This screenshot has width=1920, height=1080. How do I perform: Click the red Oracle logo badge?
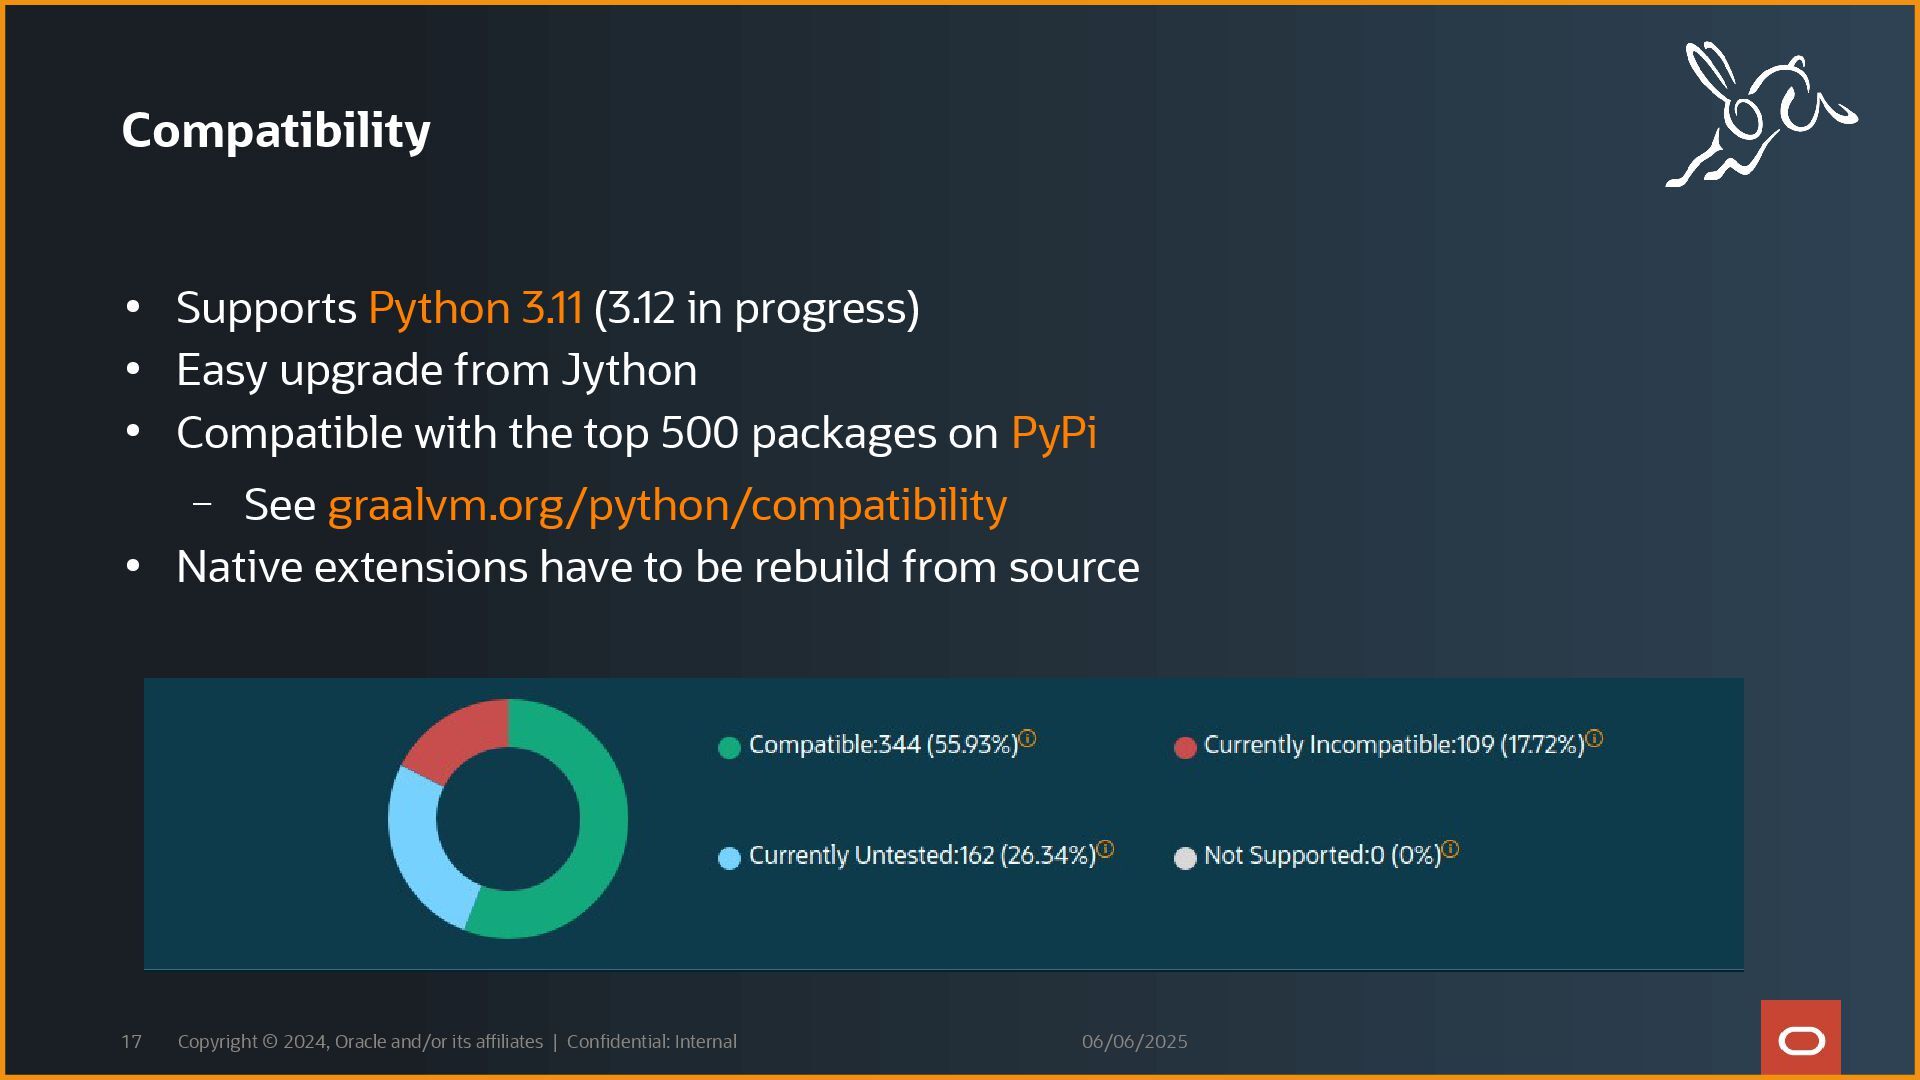tap(1800, 1038)
